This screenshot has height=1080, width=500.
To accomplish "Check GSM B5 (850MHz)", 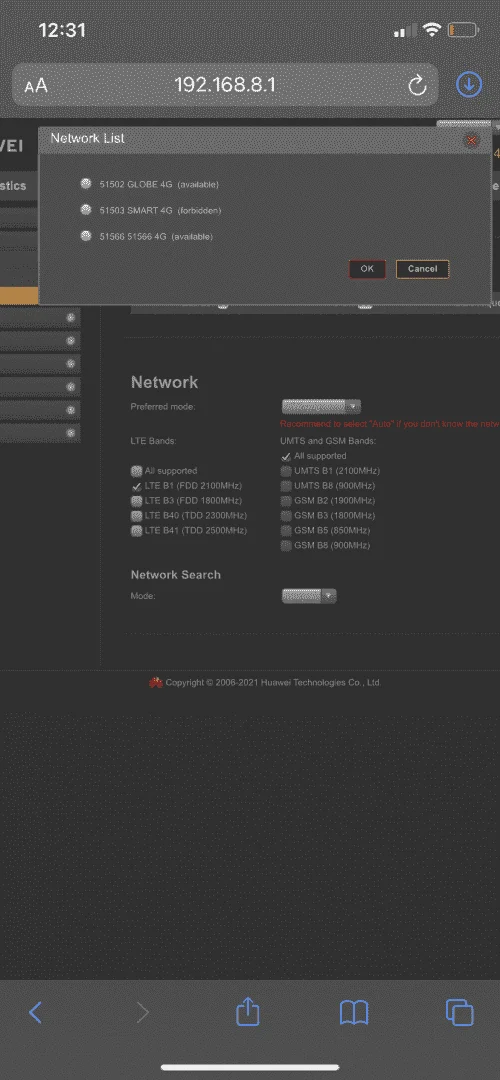I will (x=286, y=531).
